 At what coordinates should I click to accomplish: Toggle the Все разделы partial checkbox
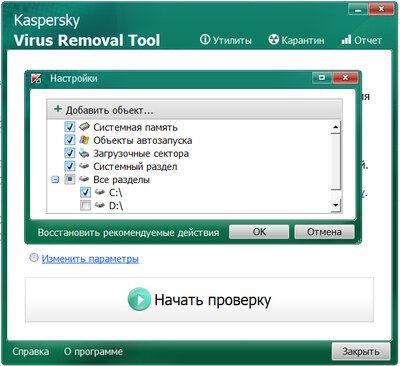(70, 179)
